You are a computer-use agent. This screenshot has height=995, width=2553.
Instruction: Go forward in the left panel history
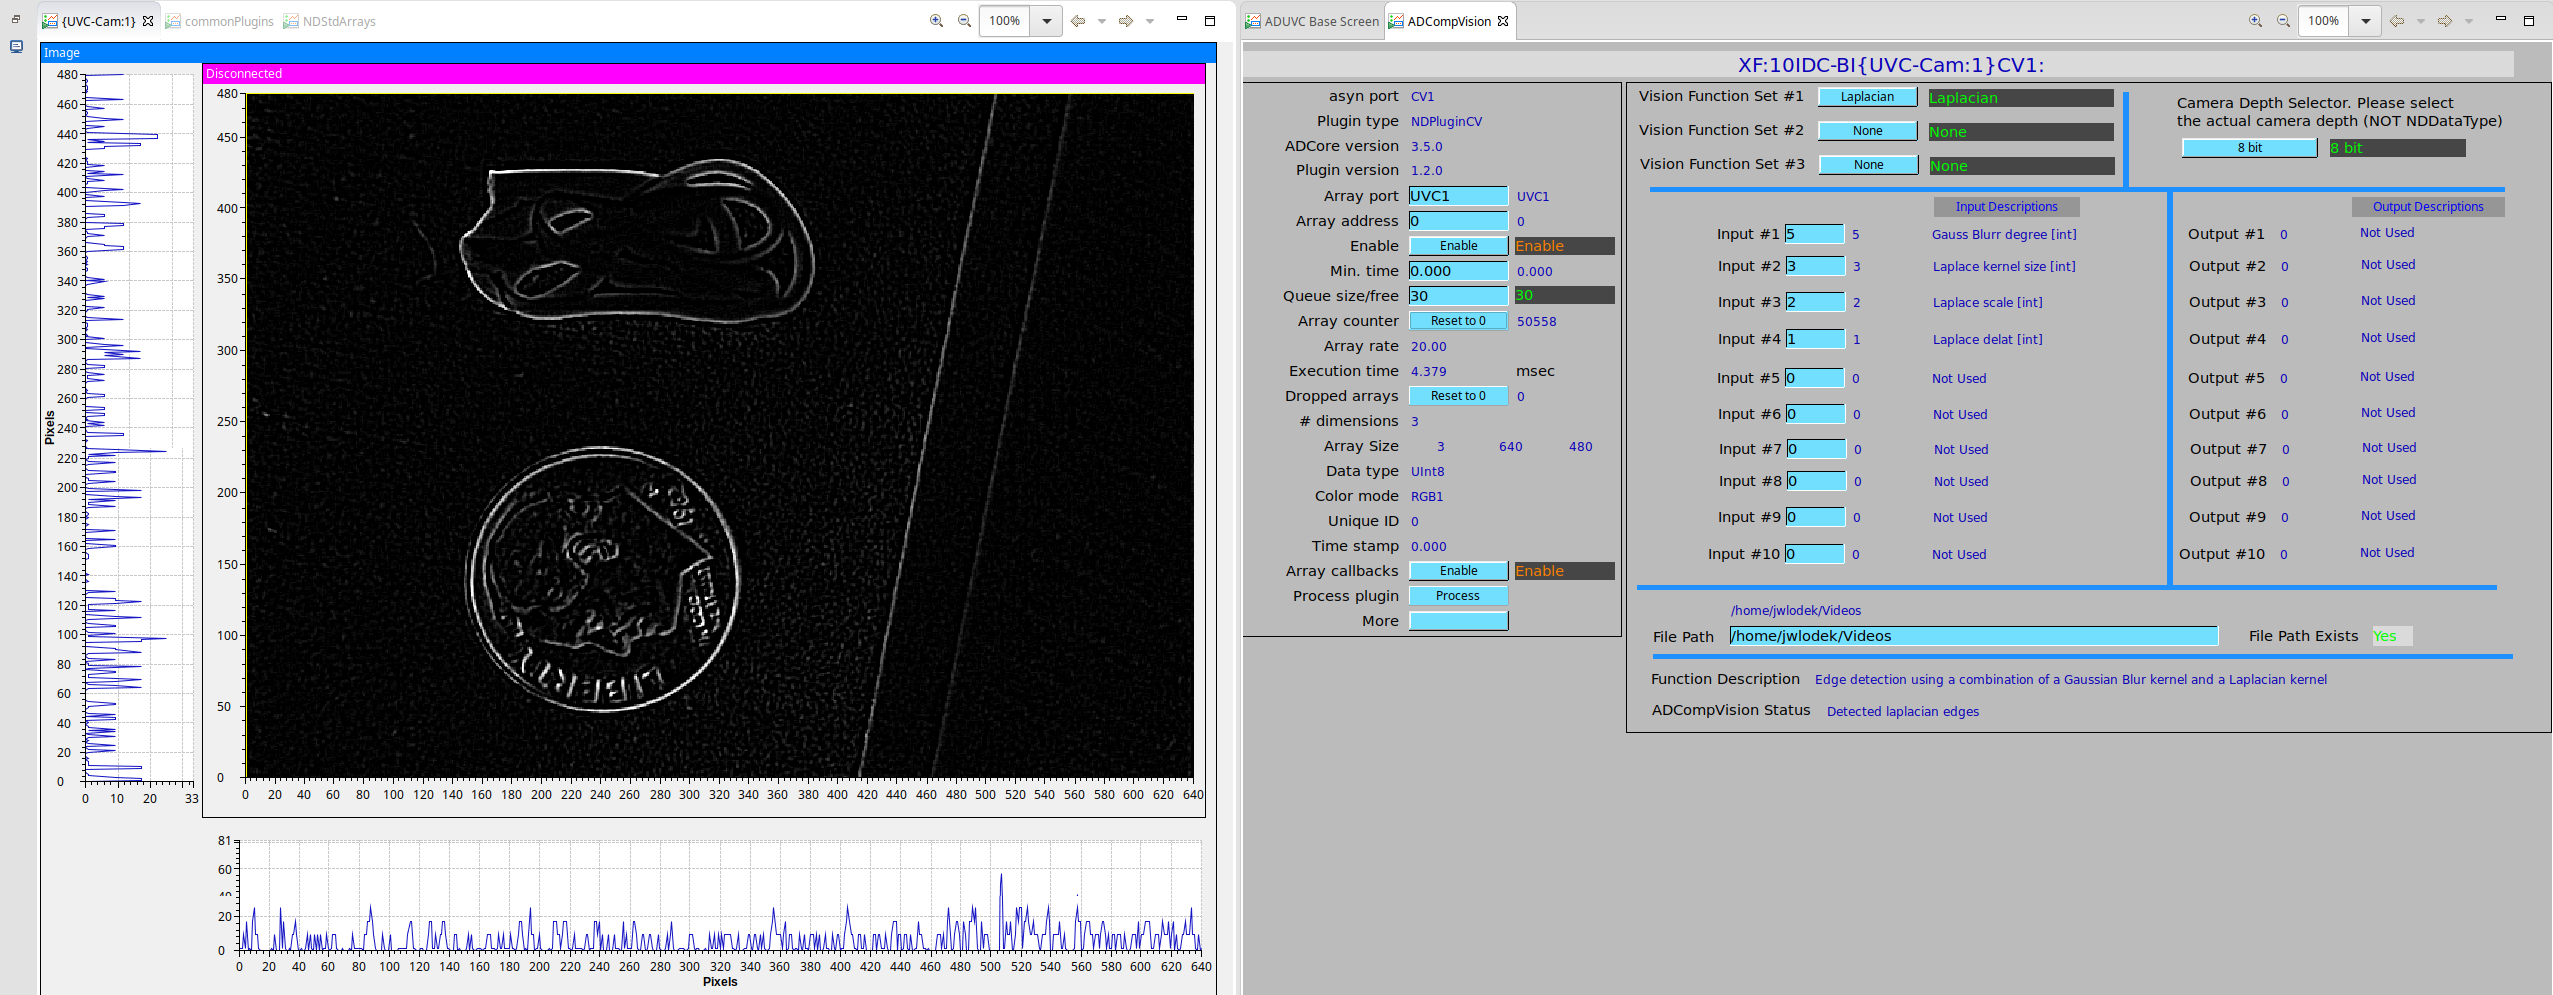point(1126,21)
